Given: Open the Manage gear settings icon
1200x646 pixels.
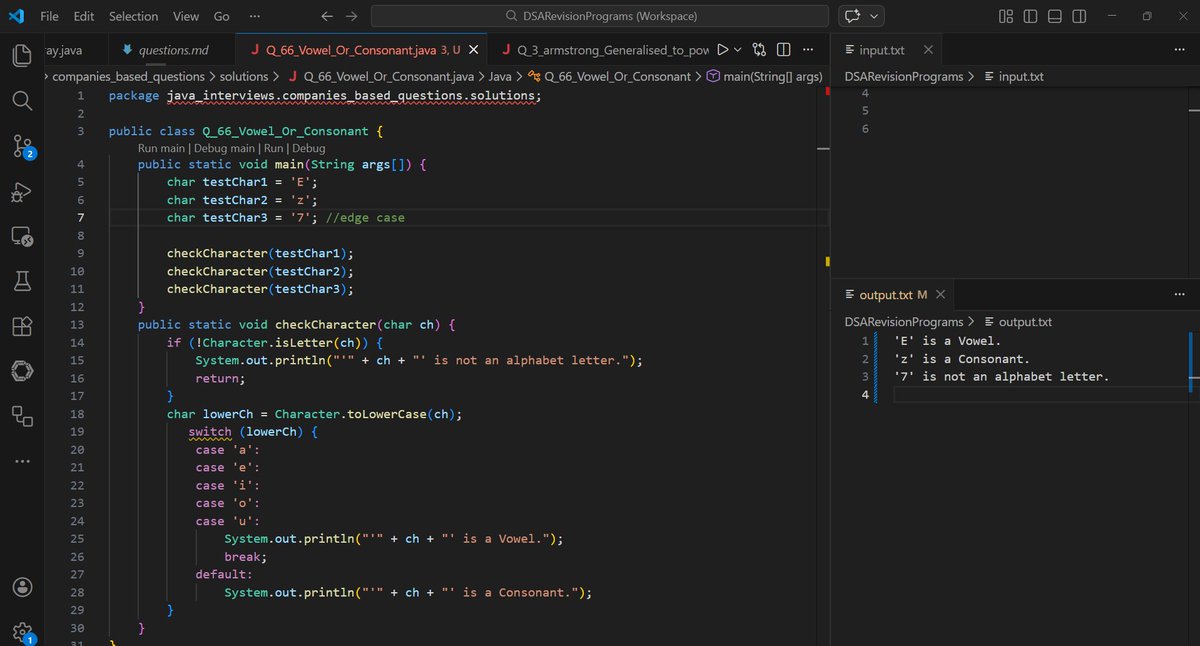Looking at the screenshot, I should 22,632.
